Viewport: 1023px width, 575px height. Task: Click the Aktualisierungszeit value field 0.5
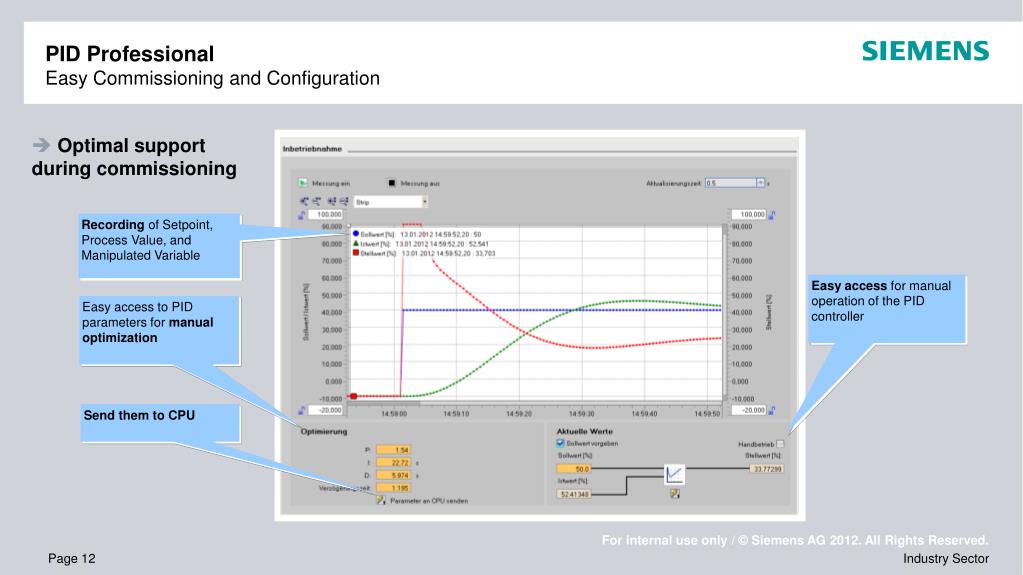point(731,183)
